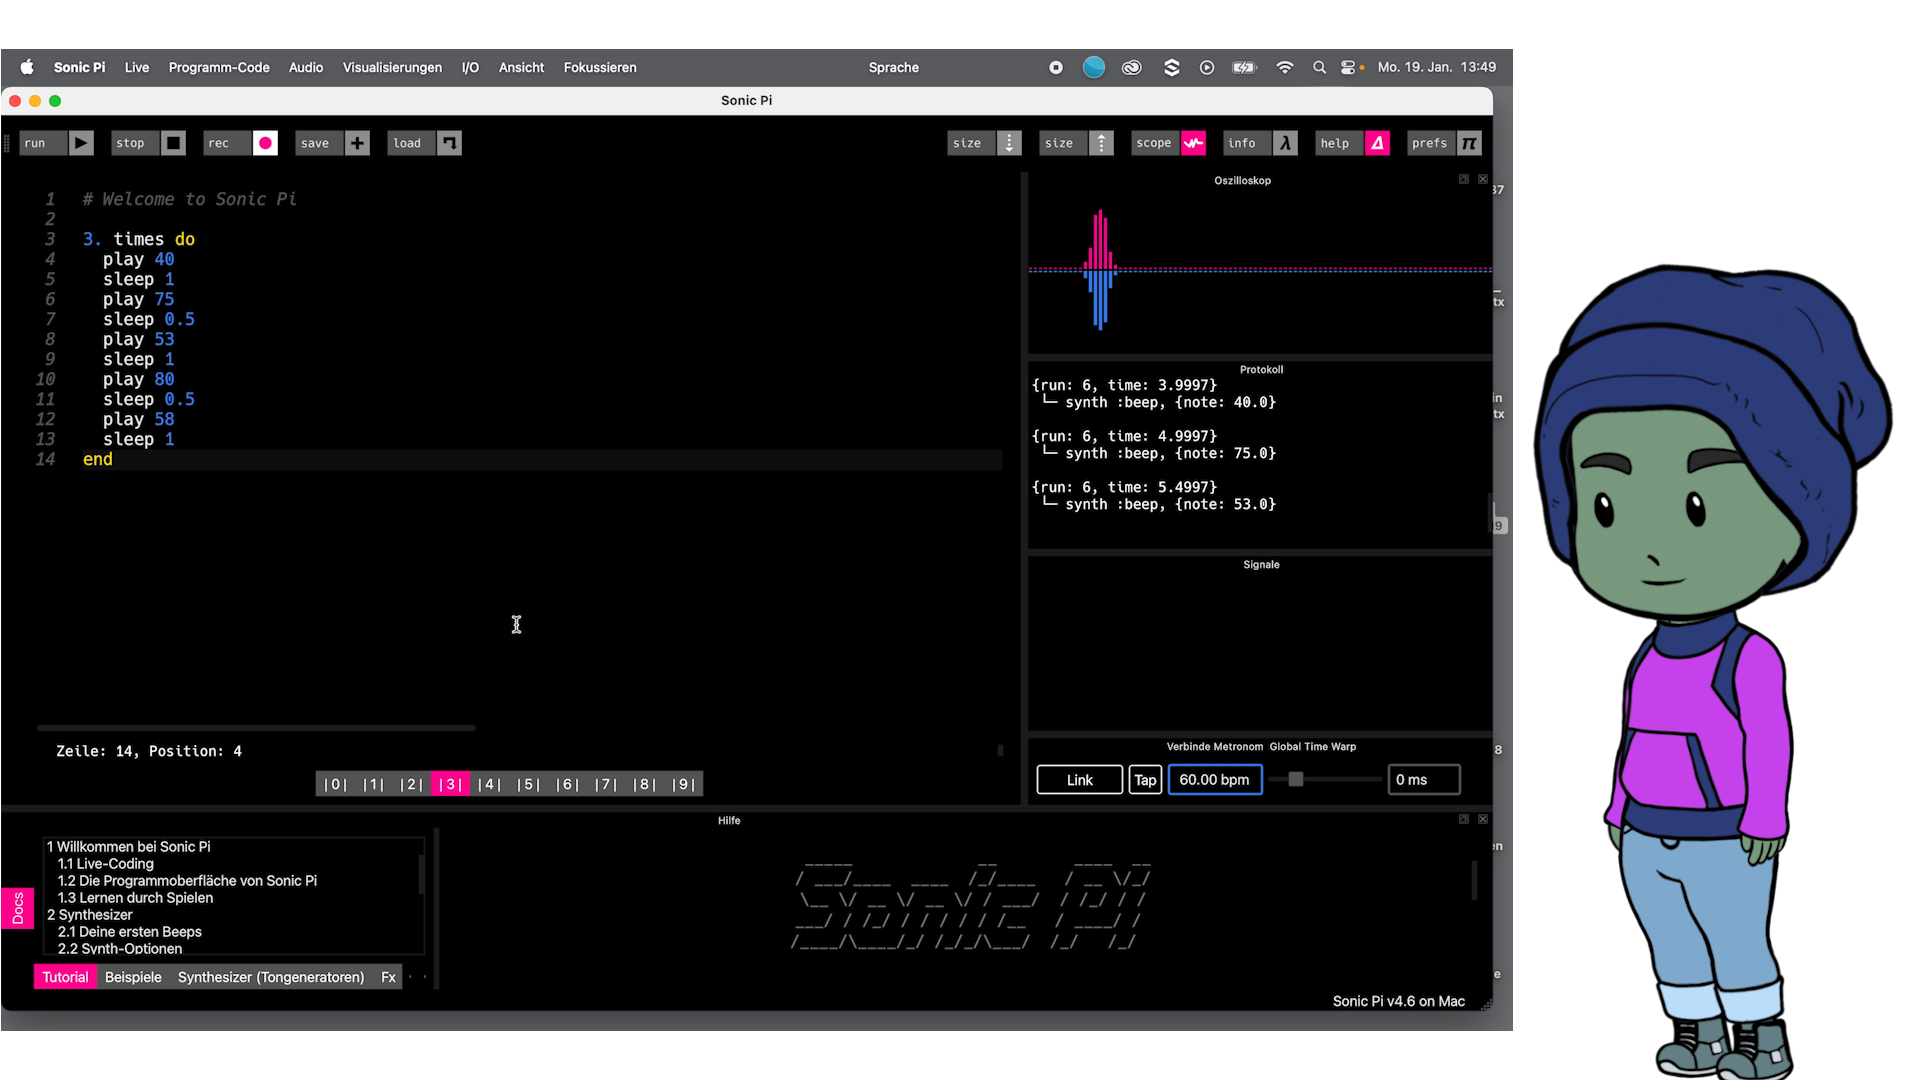Decrease text size with first size icon
The image size is (1920, 1080).
coord(1009,143)
